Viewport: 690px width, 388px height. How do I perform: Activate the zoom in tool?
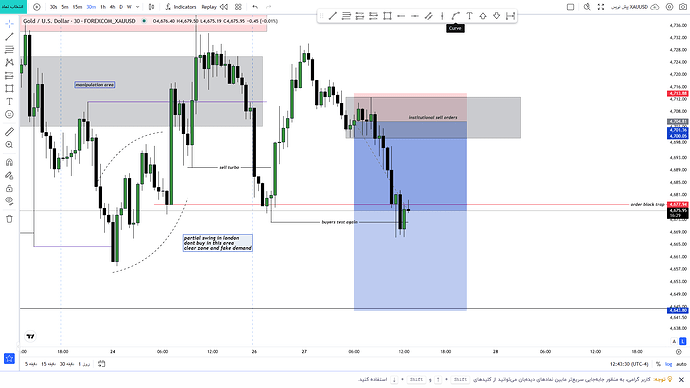(9, 145)
